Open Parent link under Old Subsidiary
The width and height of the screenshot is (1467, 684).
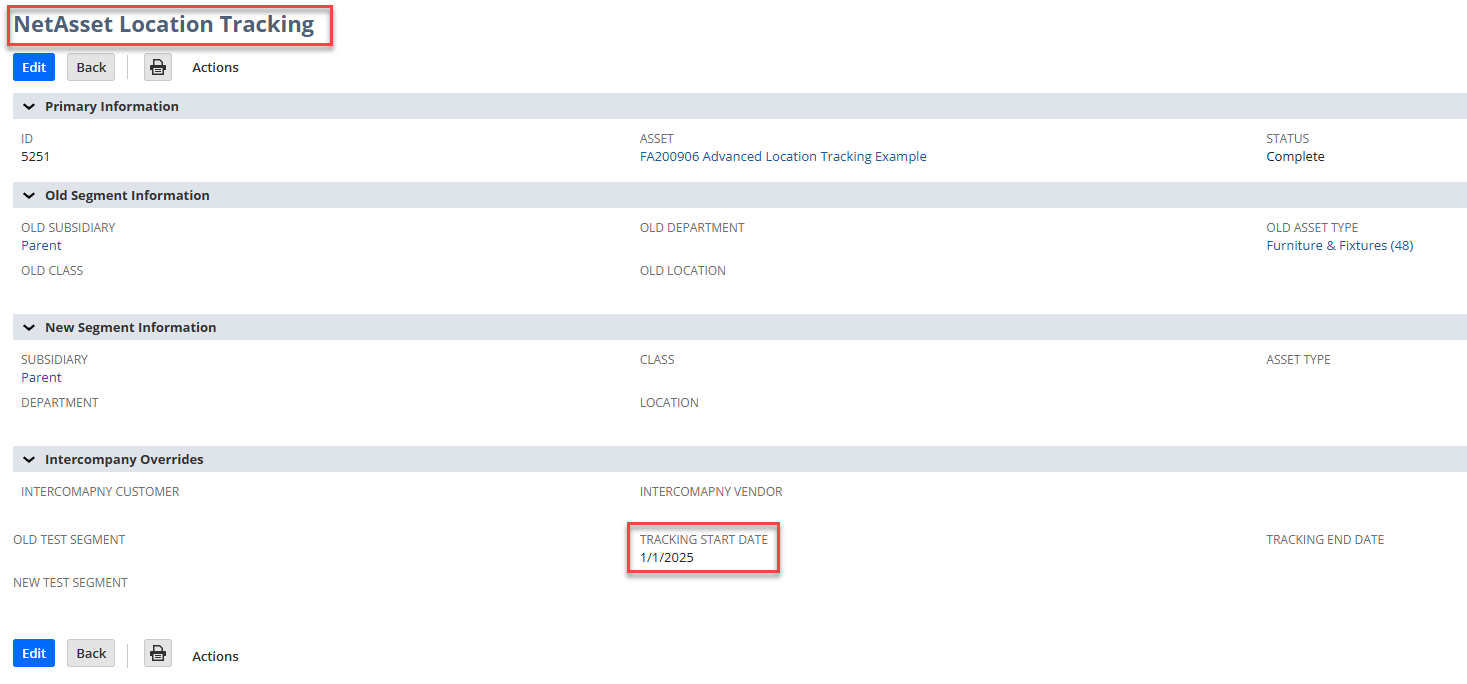point(41,245)
